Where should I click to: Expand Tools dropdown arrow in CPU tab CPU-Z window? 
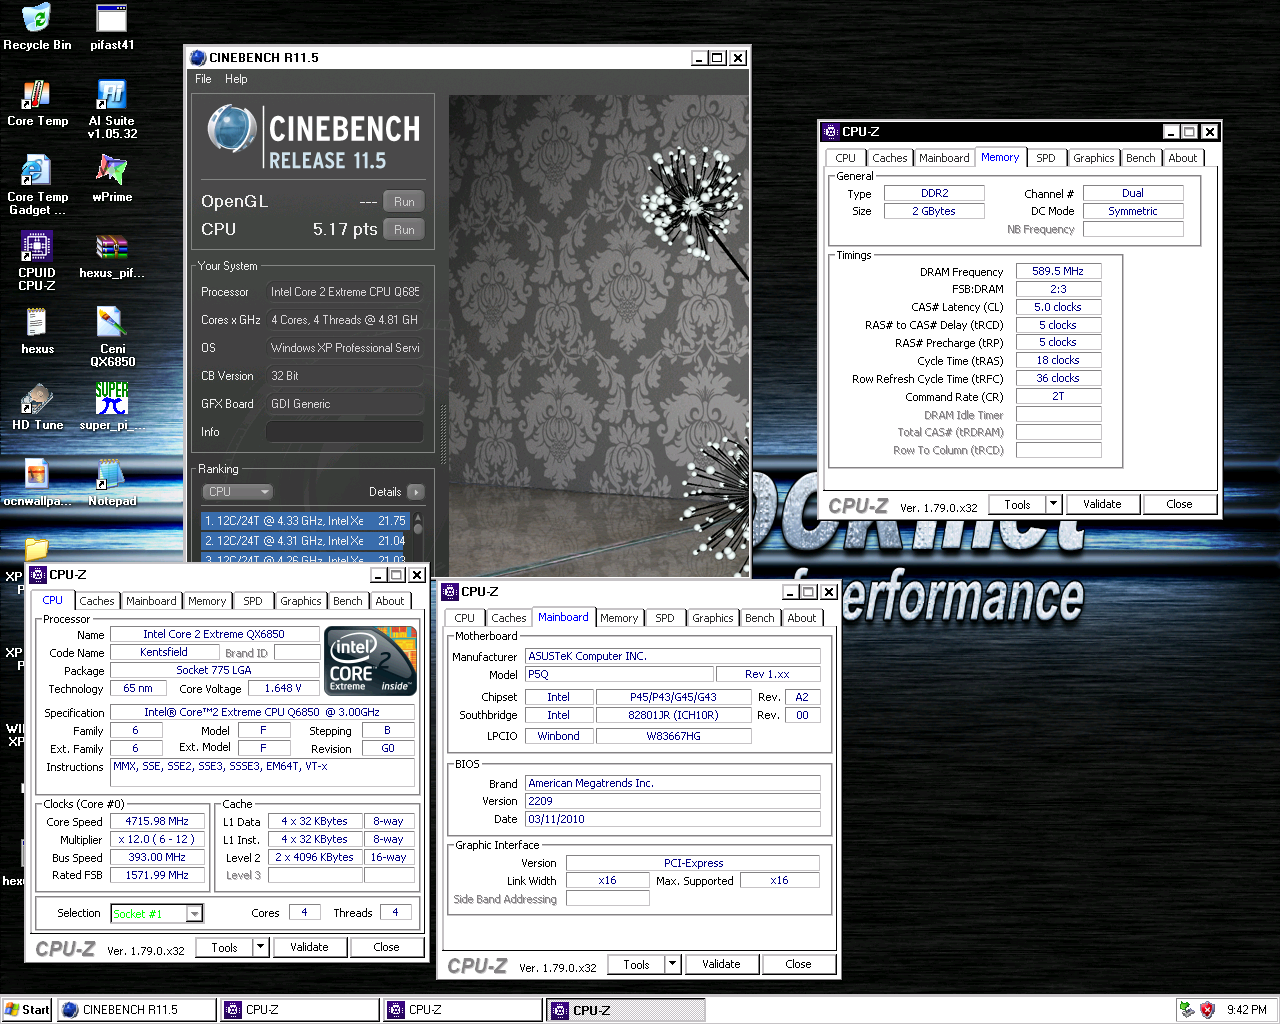[x=261, y=947]
